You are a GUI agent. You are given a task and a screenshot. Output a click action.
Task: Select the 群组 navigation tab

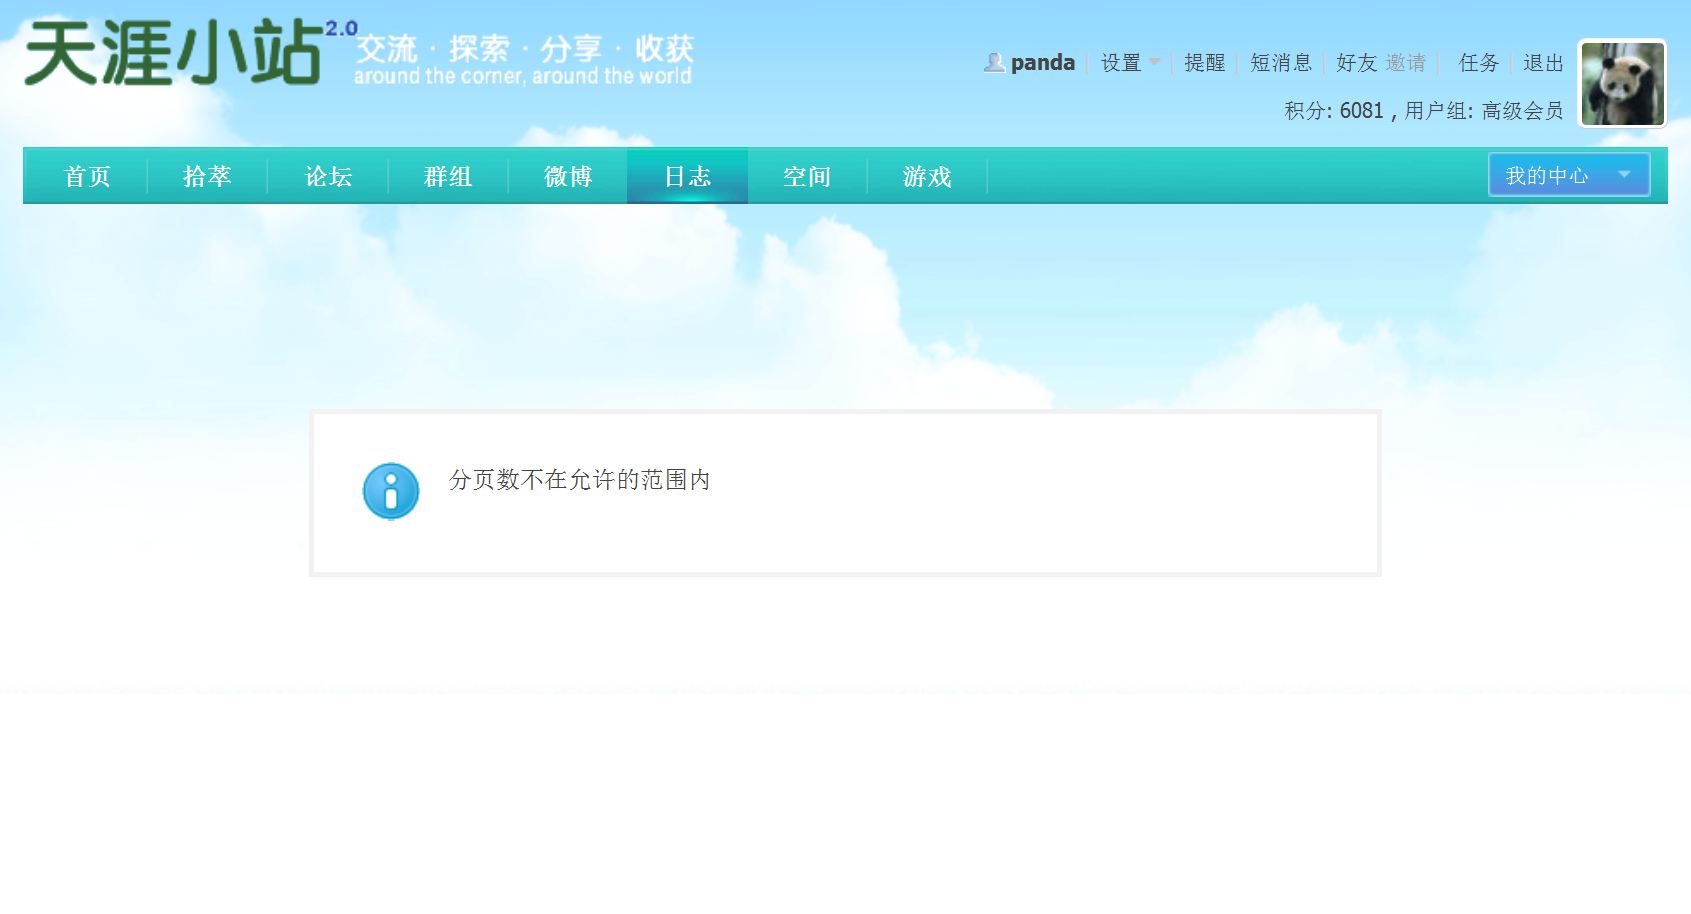(x=448, y=176)
